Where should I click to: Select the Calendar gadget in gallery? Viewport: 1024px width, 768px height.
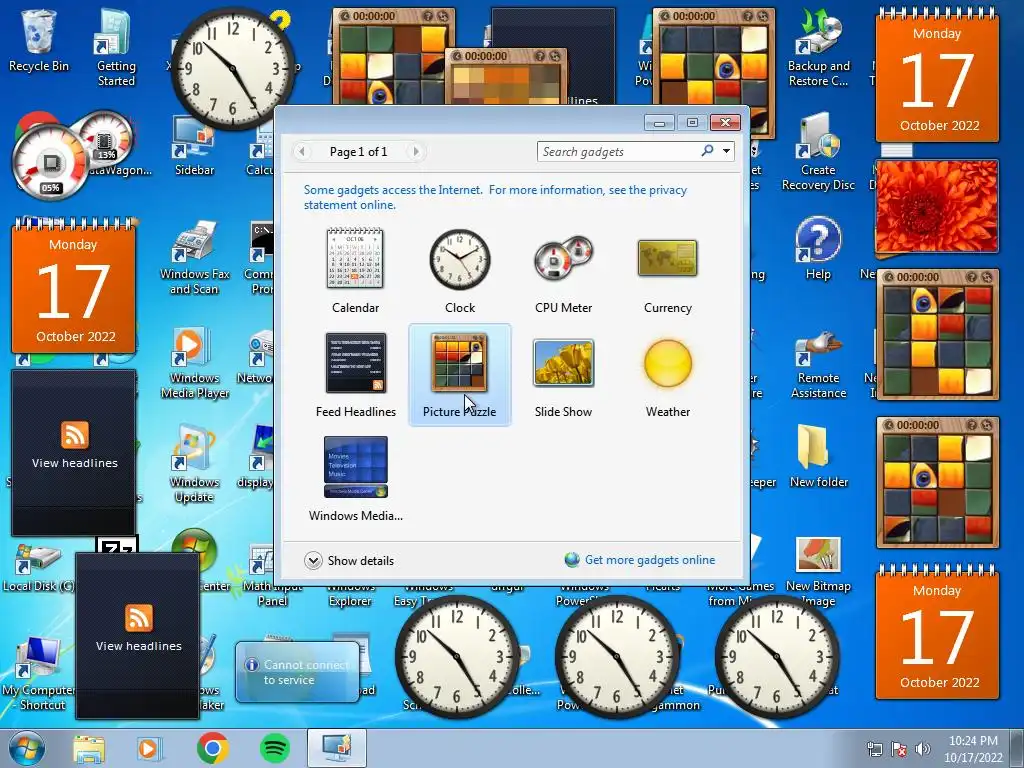point(355,270)
